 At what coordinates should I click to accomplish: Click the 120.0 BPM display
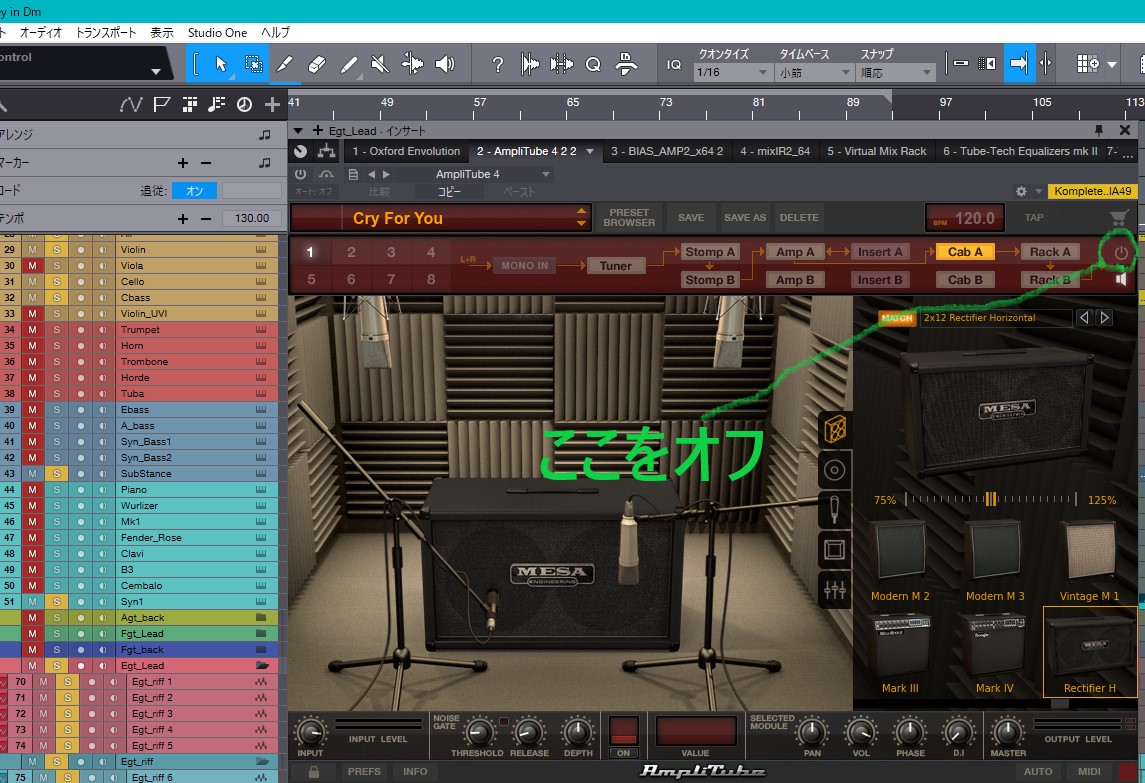pos(965,218)
